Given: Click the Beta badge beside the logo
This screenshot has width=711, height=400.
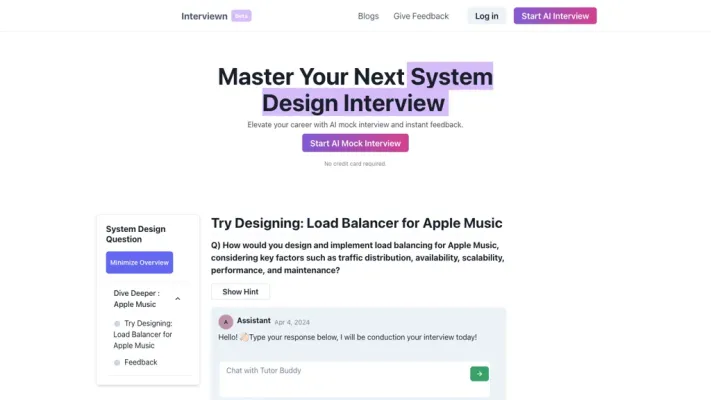Looking at the screenshot, I should coord(241,16).
